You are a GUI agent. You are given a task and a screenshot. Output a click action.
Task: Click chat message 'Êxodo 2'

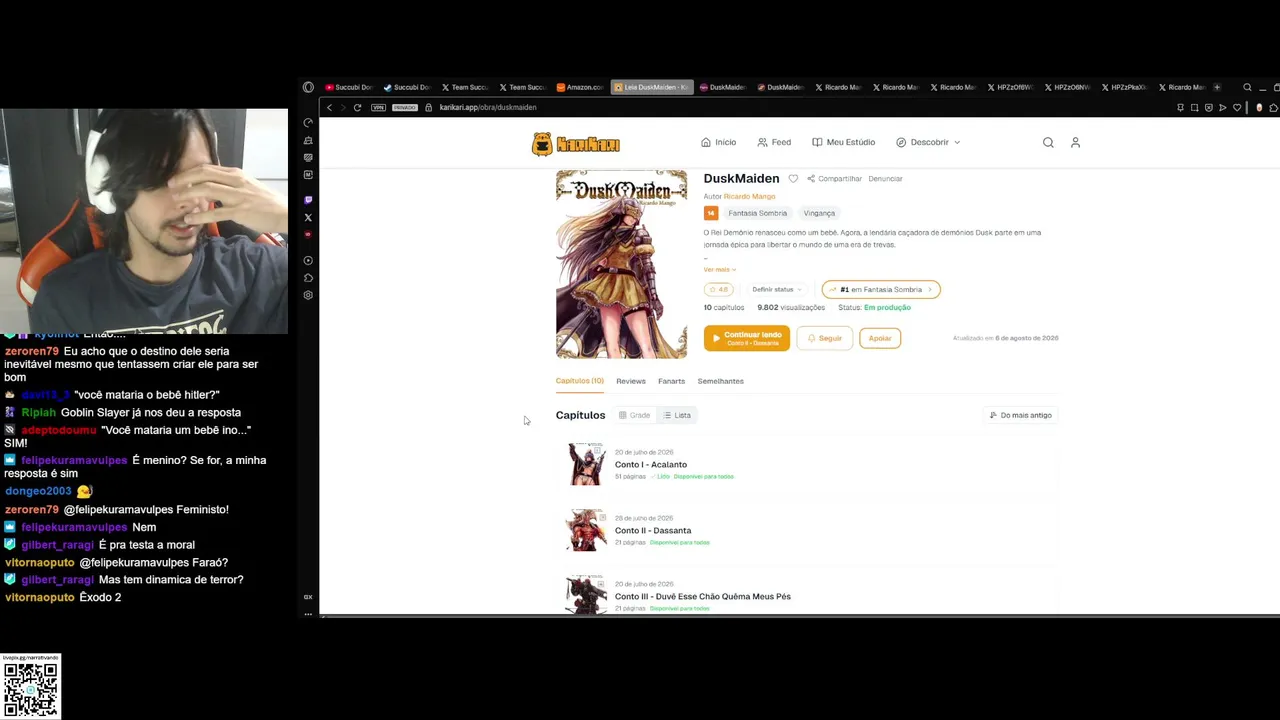(x=100, y=597)
